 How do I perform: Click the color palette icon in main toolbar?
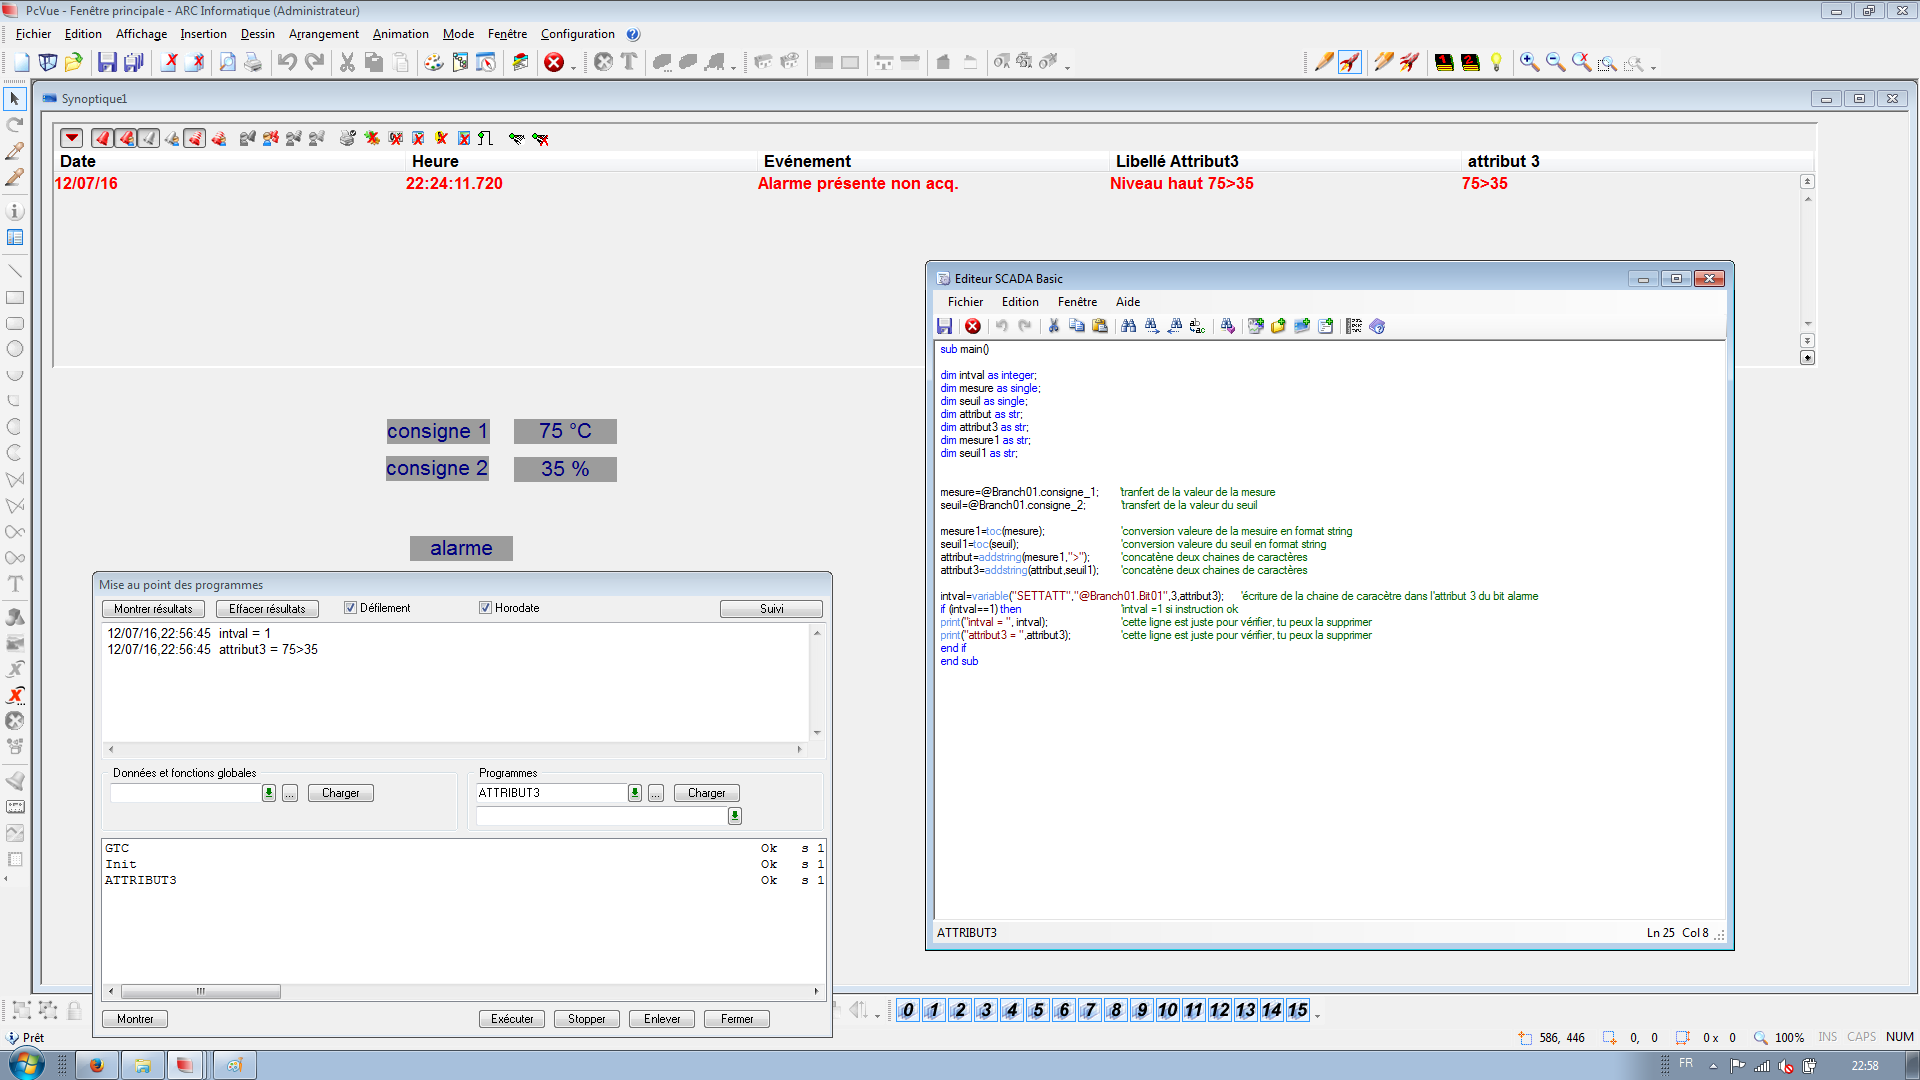[x=433, y=62]
